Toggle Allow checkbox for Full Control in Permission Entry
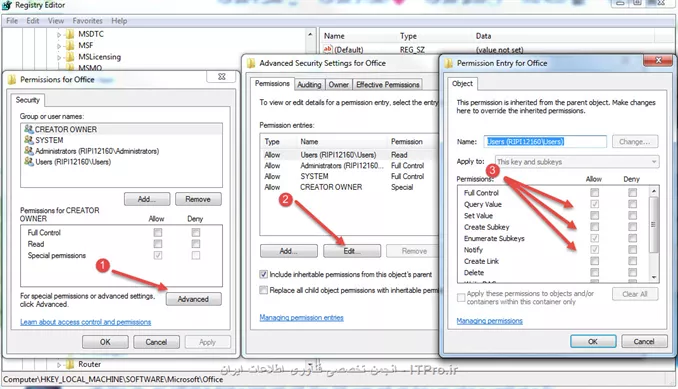Viewport: 678px width, 389px height. (x=595, y=192)
